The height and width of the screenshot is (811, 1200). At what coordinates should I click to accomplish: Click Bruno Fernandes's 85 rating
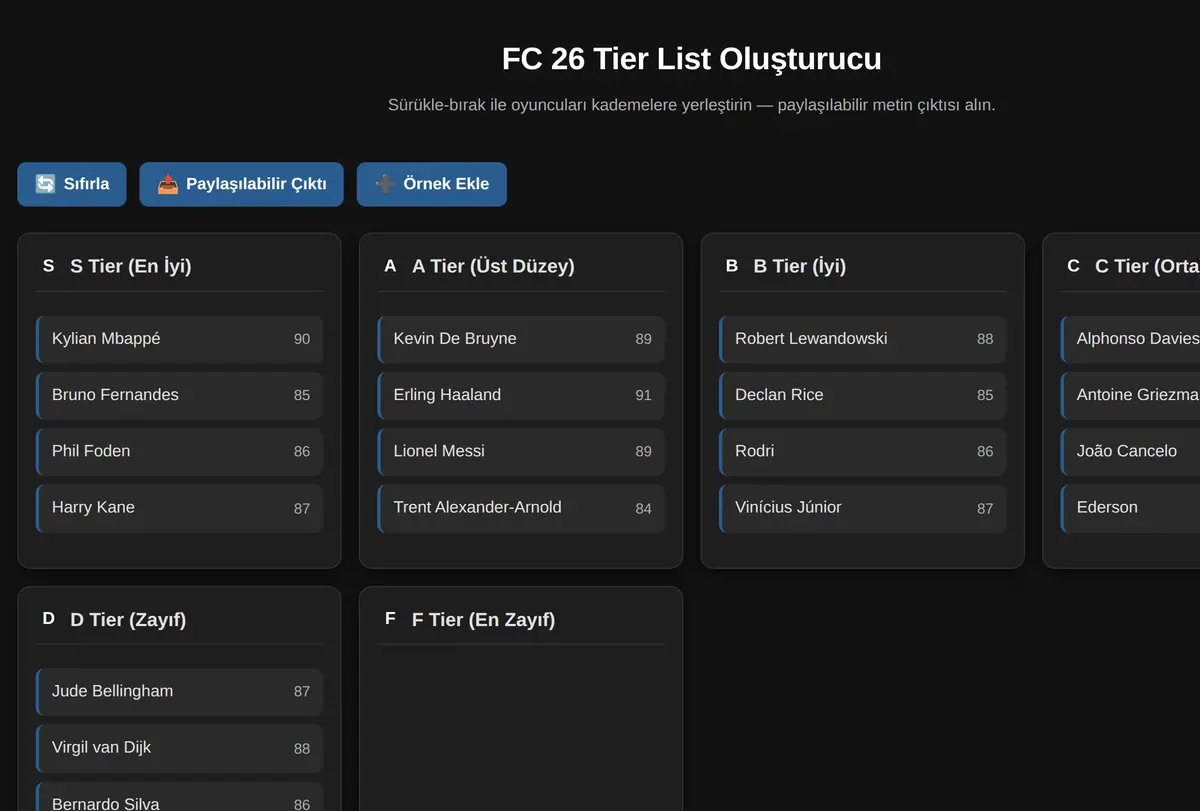click(x=302, y=396)
